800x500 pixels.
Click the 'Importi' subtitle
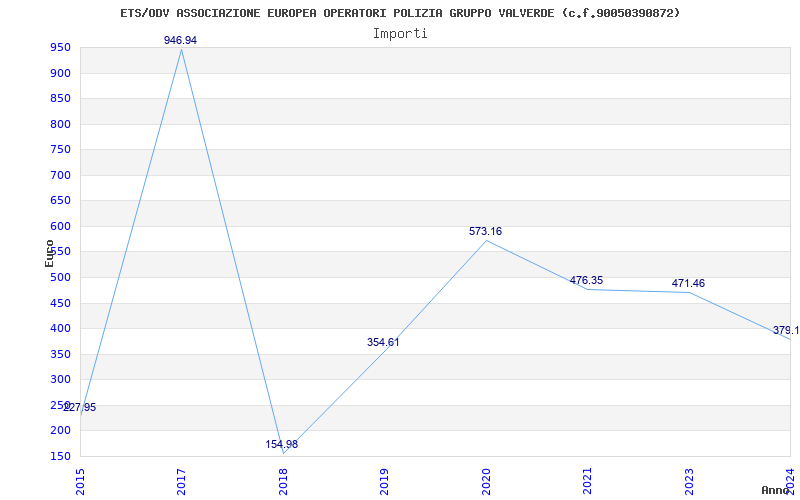tap(400, 34)
